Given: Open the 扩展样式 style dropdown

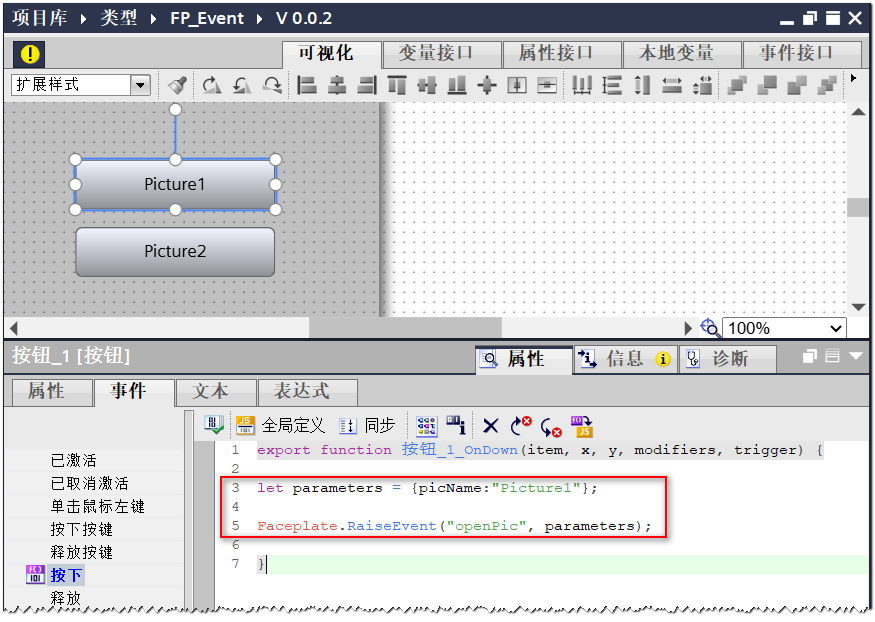Looking at the screenshot, I should click(140, 85).
